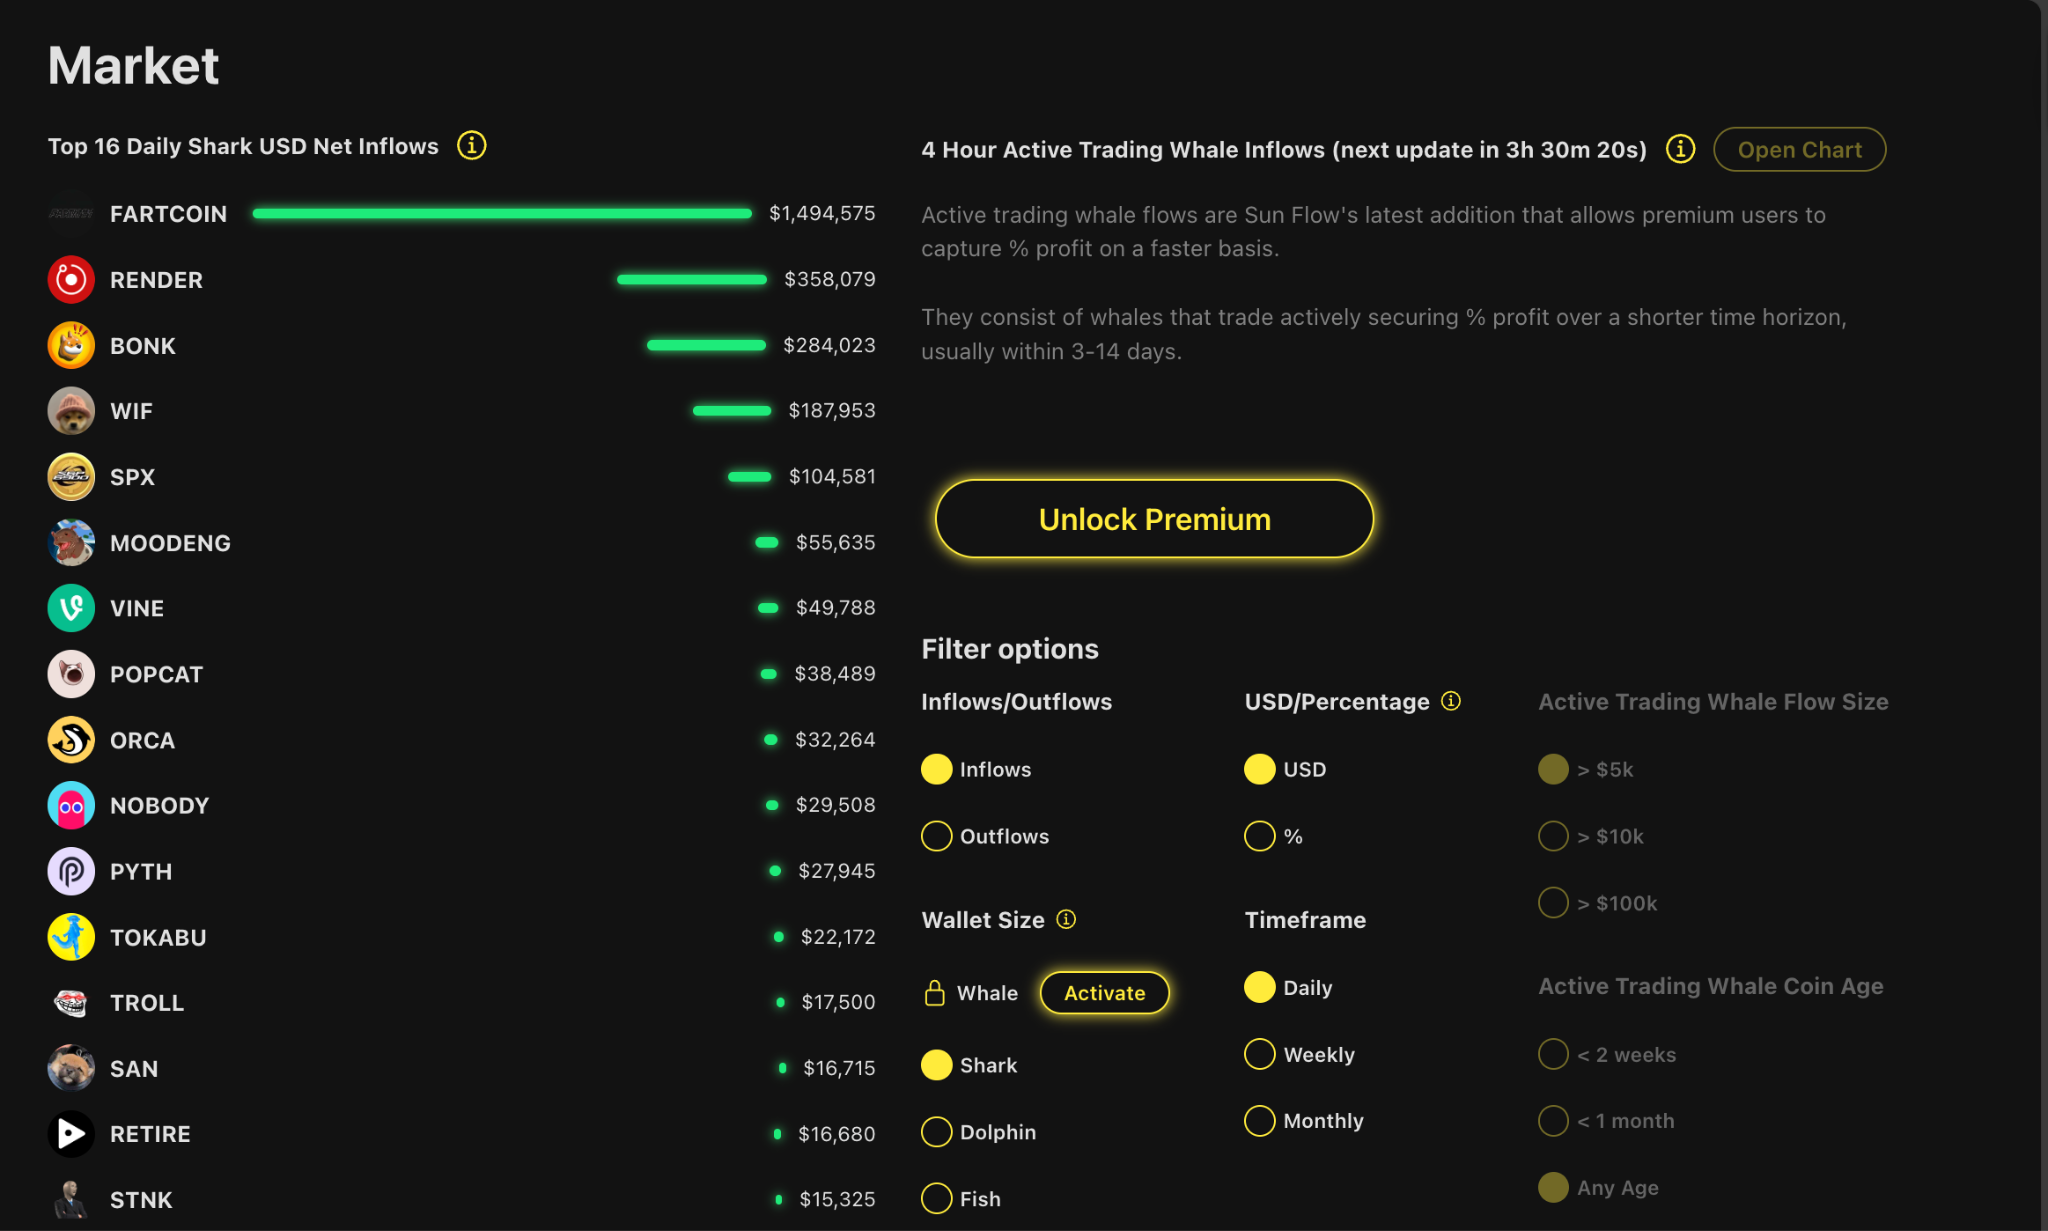The image size is (2048, 1231).
Task: Select the Outflows radio option
Action: (937, 836)
